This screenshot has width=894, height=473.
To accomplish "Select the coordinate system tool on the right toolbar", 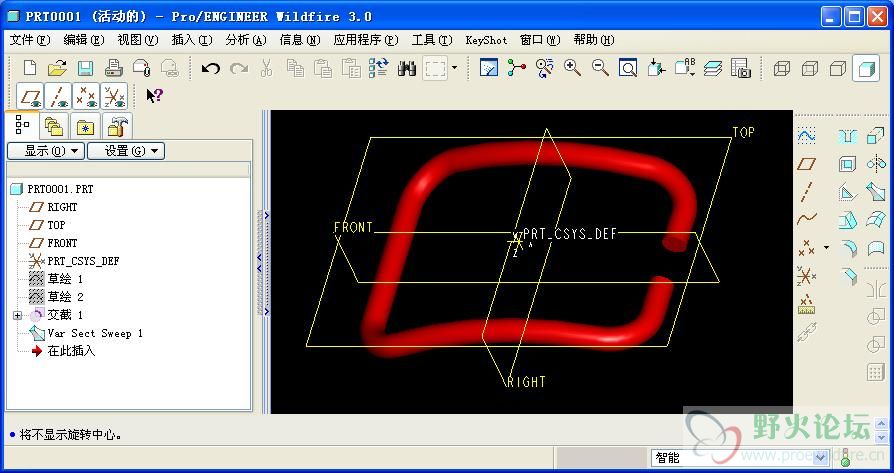I will coord(806,276).
